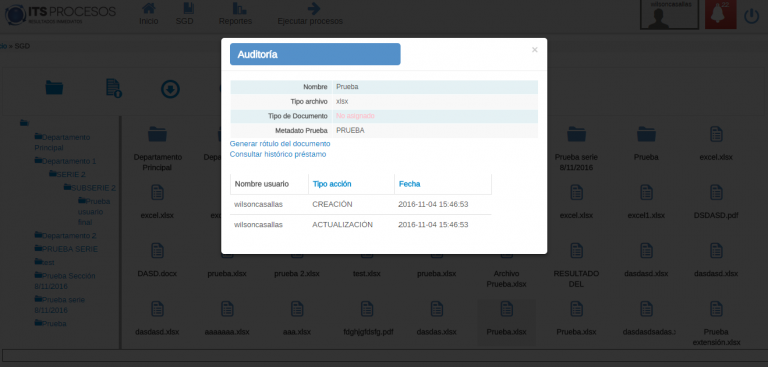Click the Ejecutar procesos arrow icon
768x367 pixels.
click(313, 8)
